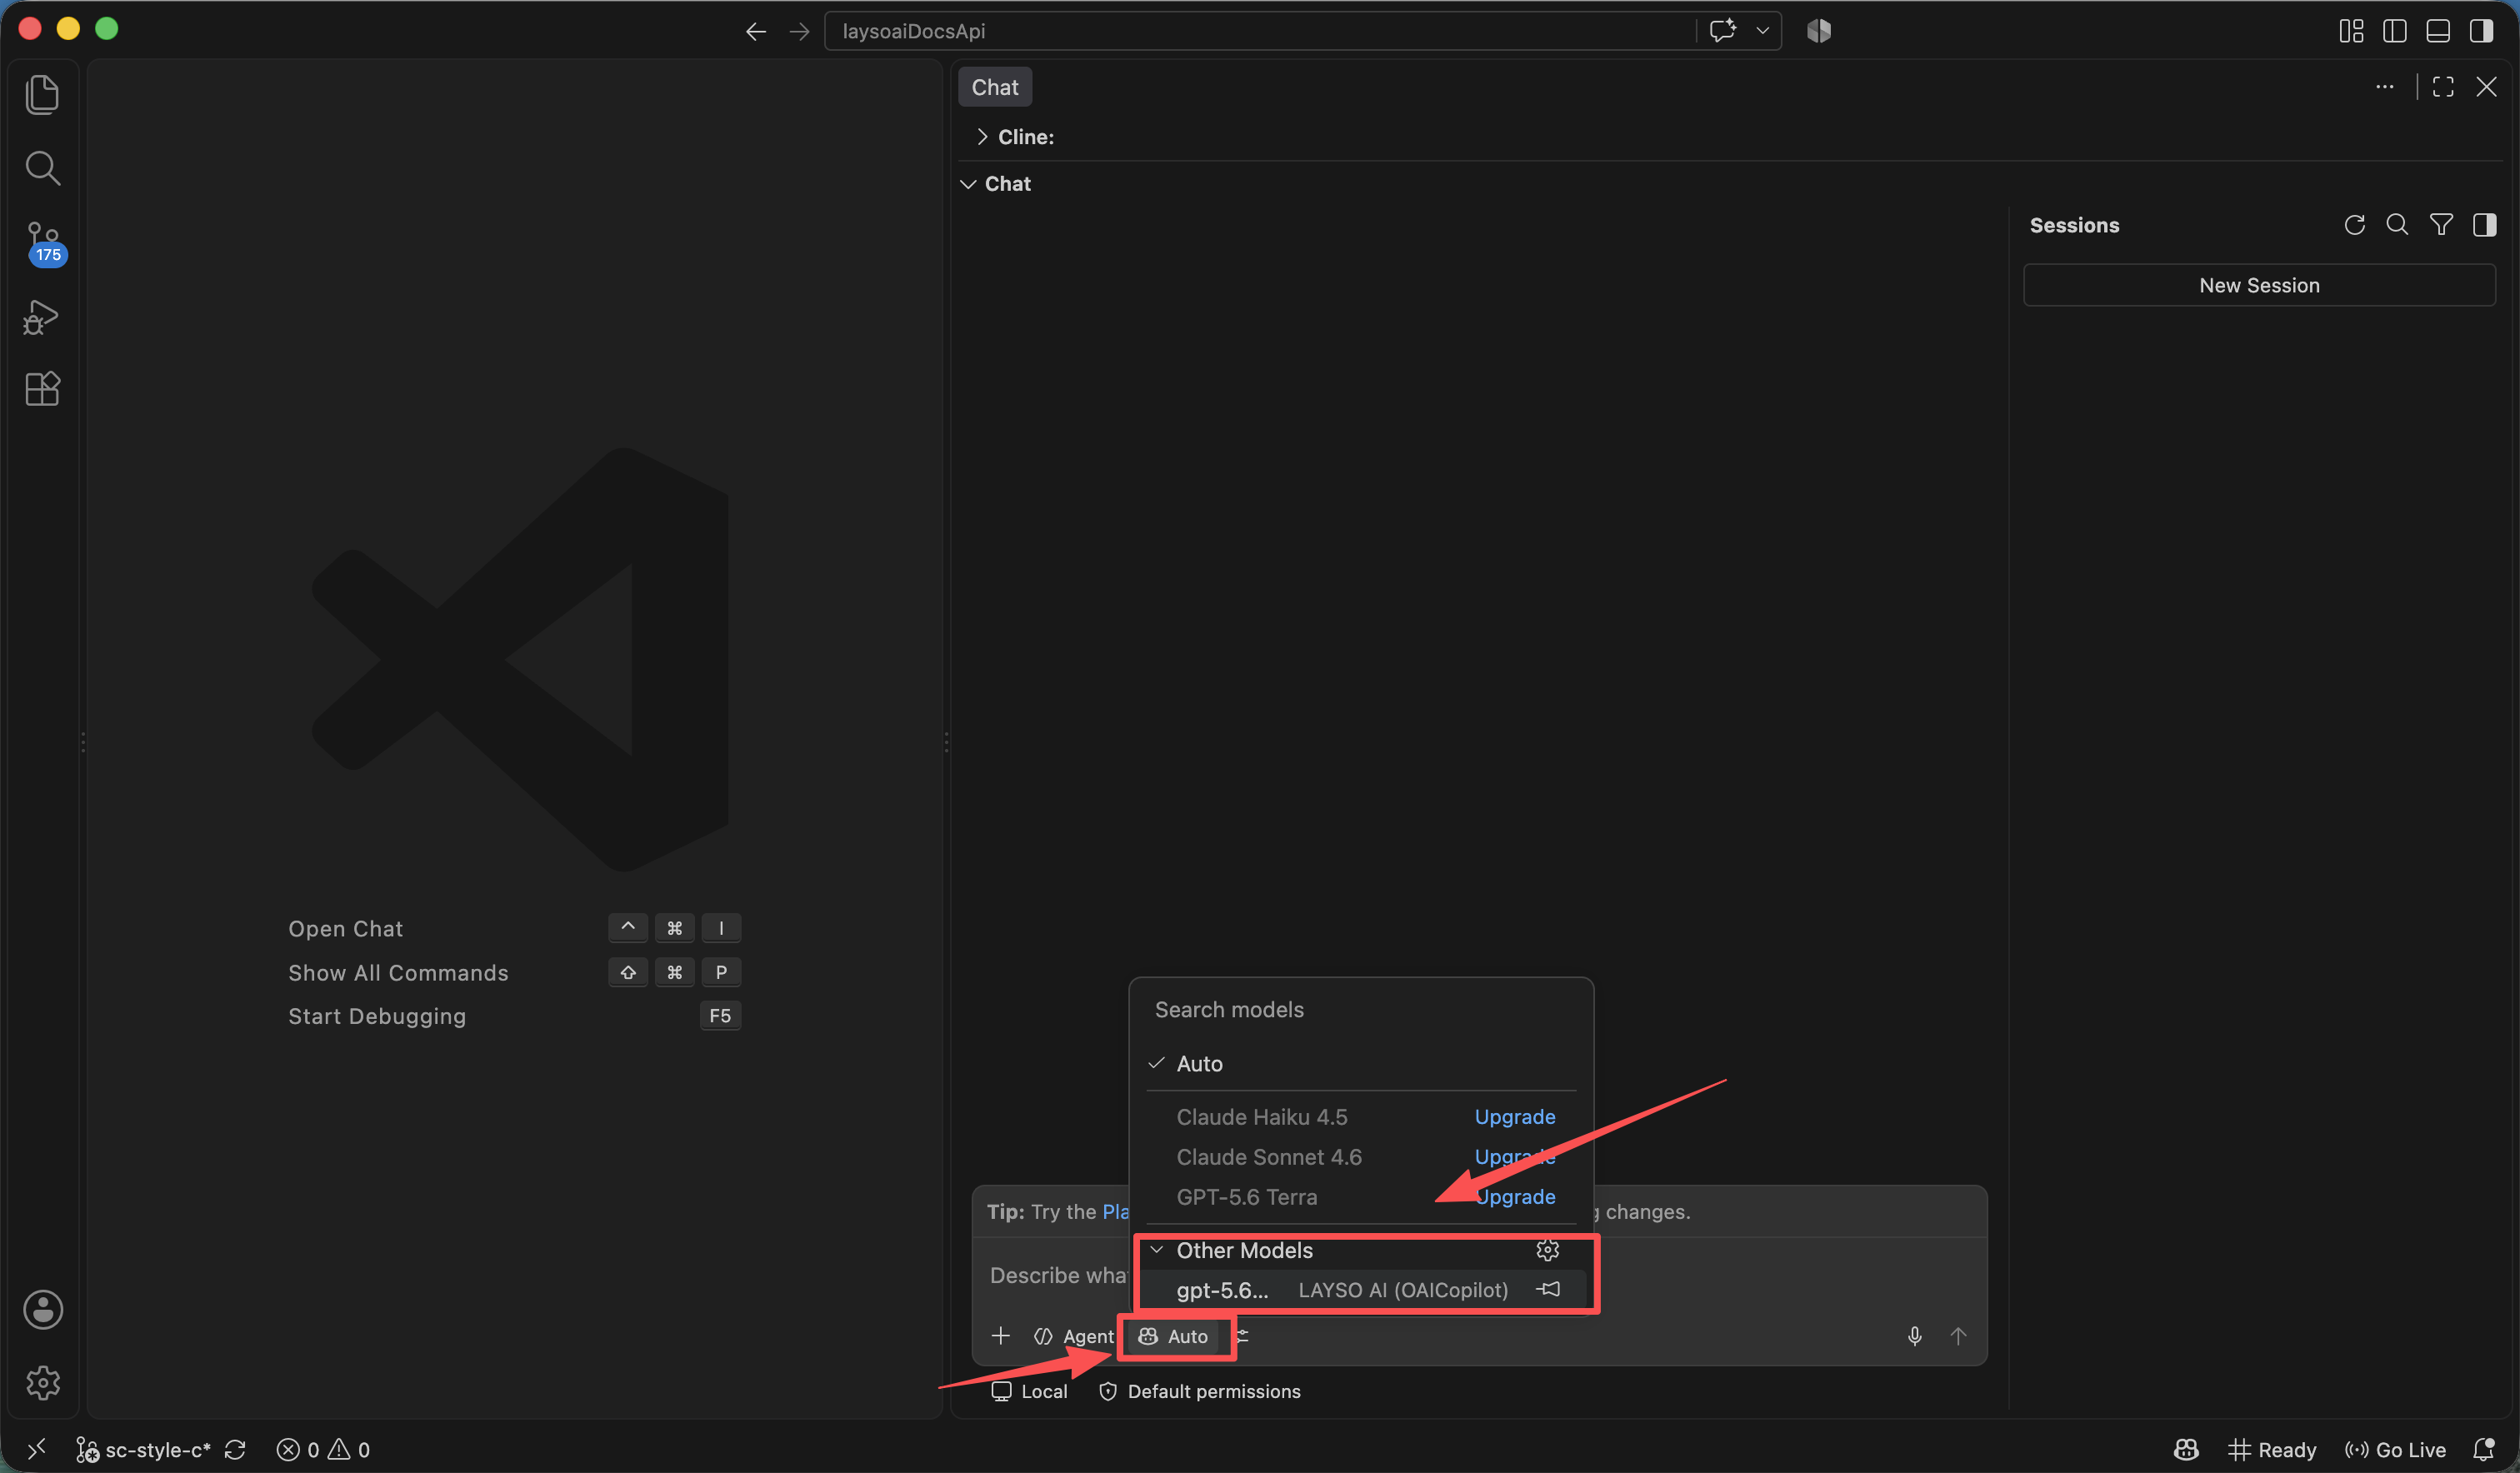Open chat dropdown arrow in title bar
2520x1473 pixels.
[1762, 31]
